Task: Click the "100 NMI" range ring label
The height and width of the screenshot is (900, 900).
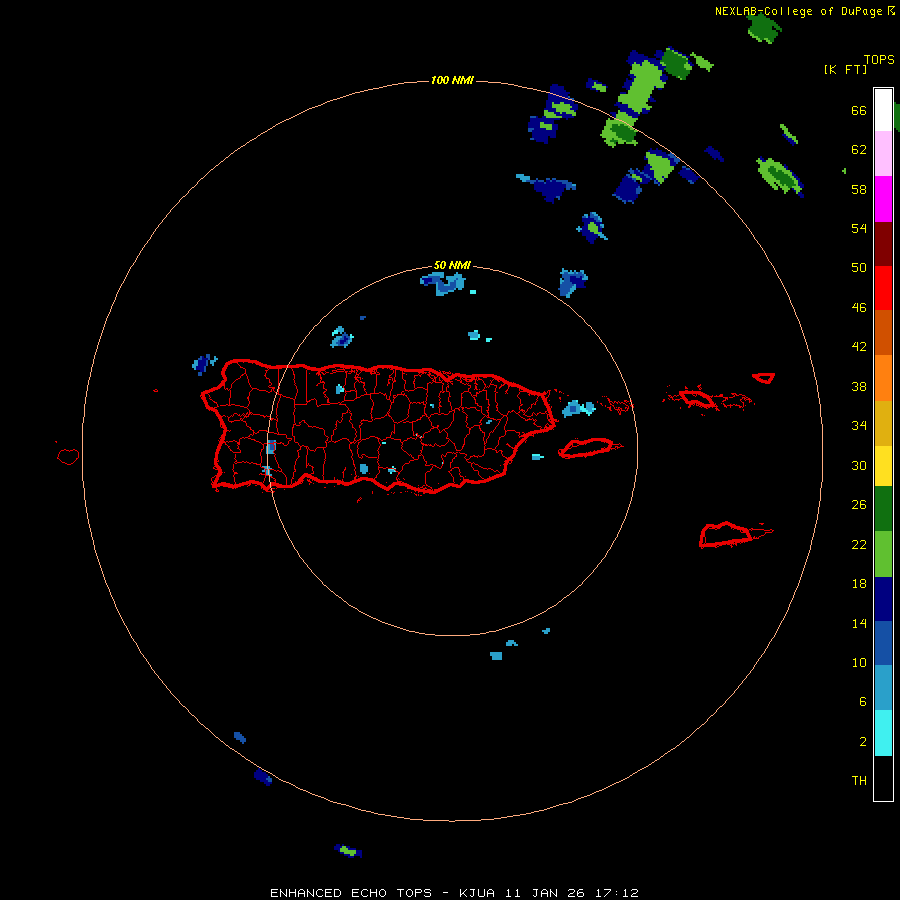Action: point(452,80)
